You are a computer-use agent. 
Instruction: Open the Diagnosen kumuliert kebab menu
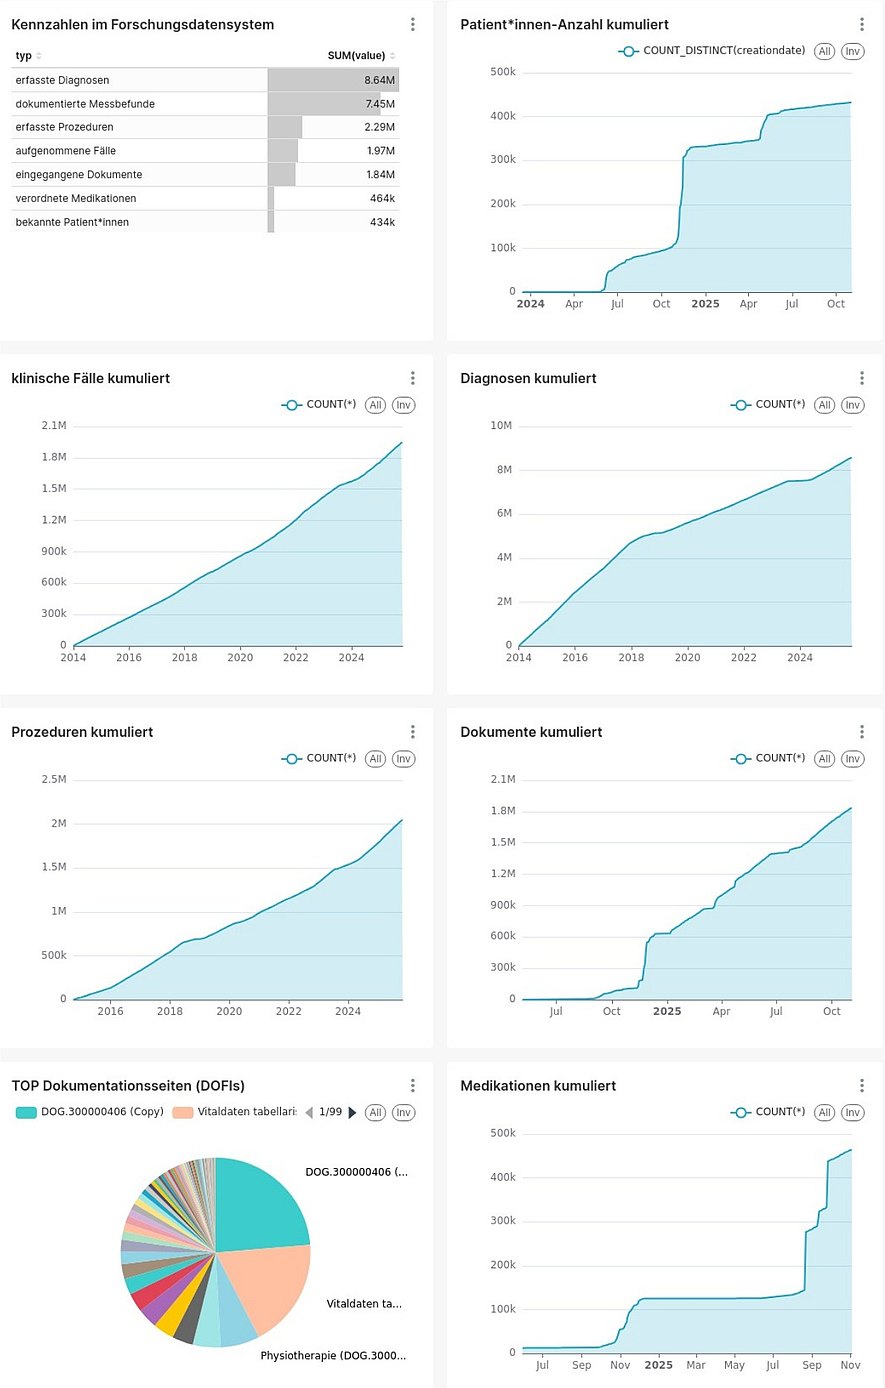862,378
